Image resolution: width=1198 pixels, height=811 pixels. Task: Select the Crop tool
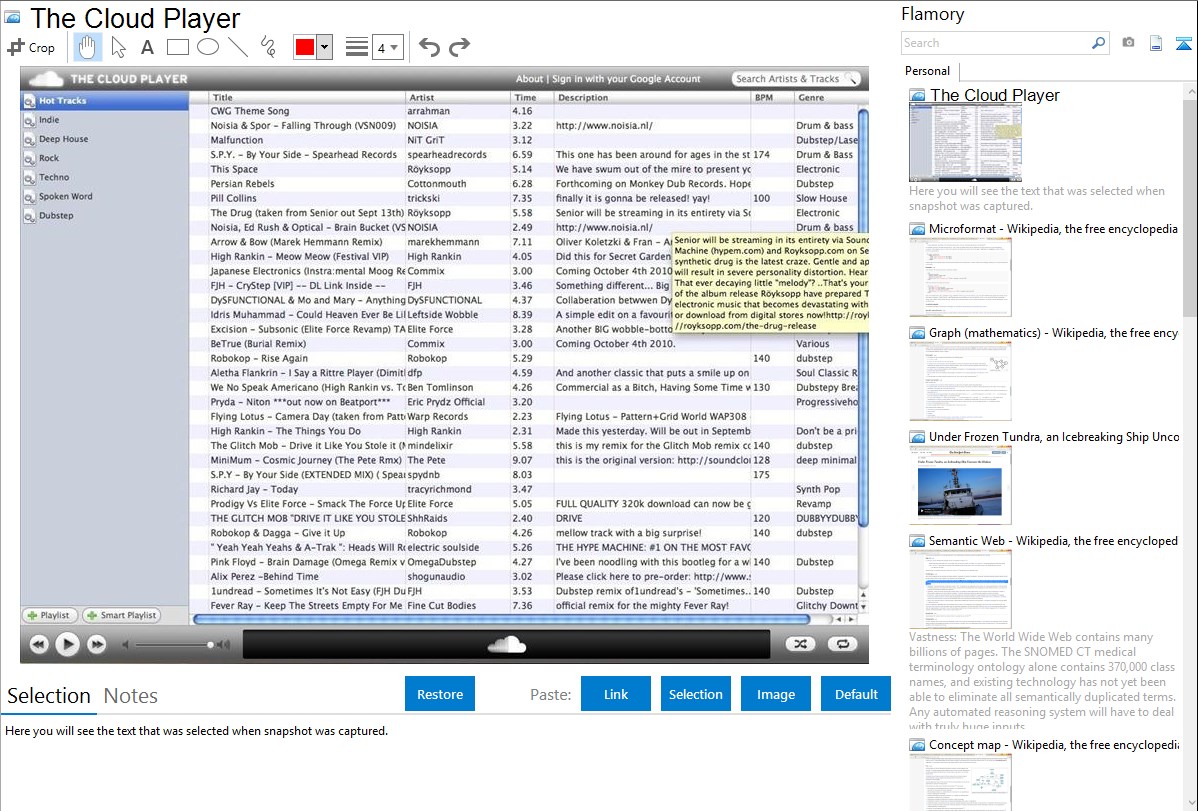[x=31, y=47]
